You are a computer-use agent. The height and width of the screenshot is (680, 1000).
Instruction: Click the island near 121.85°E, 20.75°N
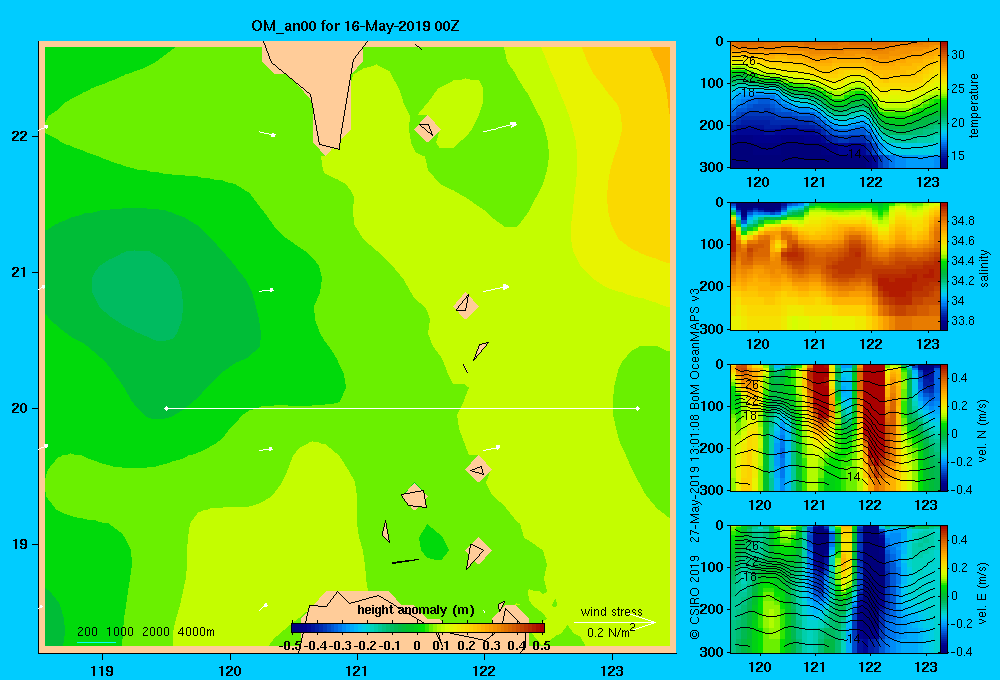coord(466,306)
